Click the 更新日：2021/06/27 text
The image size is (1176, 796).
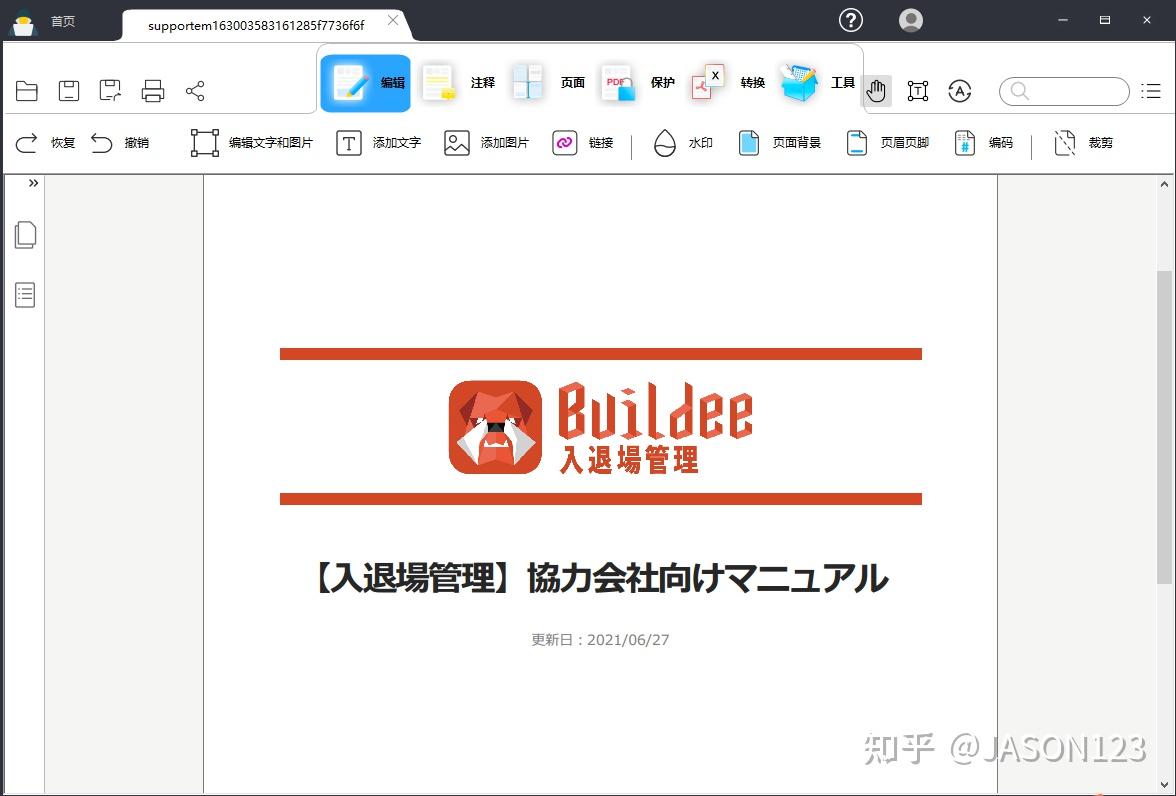(600, 640)
